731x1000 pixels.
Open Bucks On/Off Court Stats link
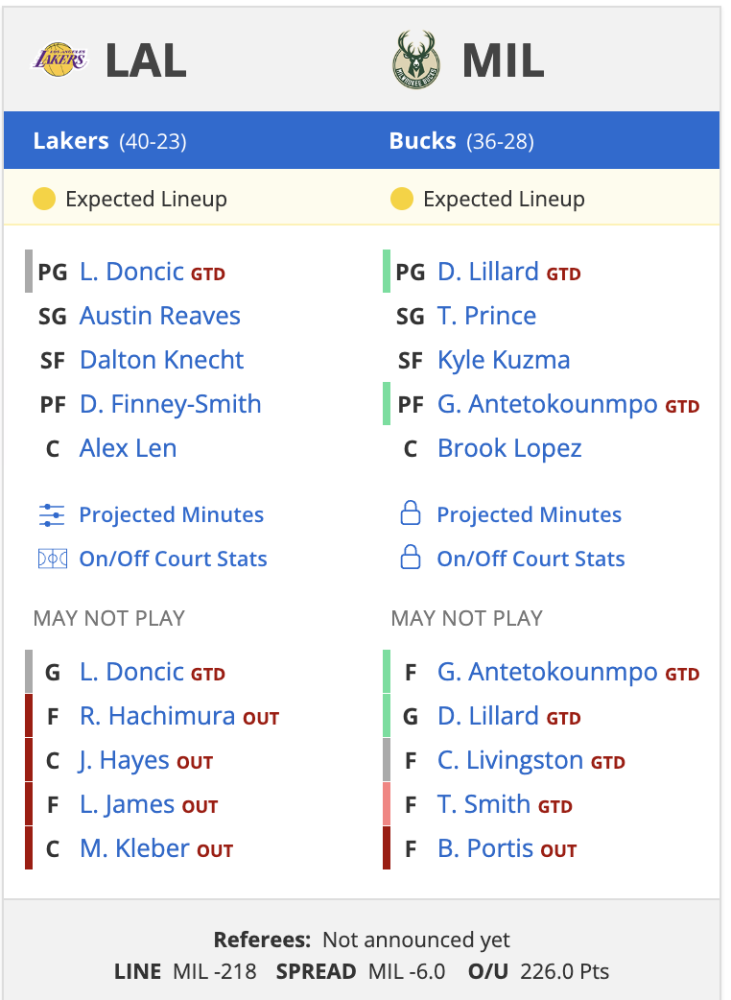coord(531,559)
